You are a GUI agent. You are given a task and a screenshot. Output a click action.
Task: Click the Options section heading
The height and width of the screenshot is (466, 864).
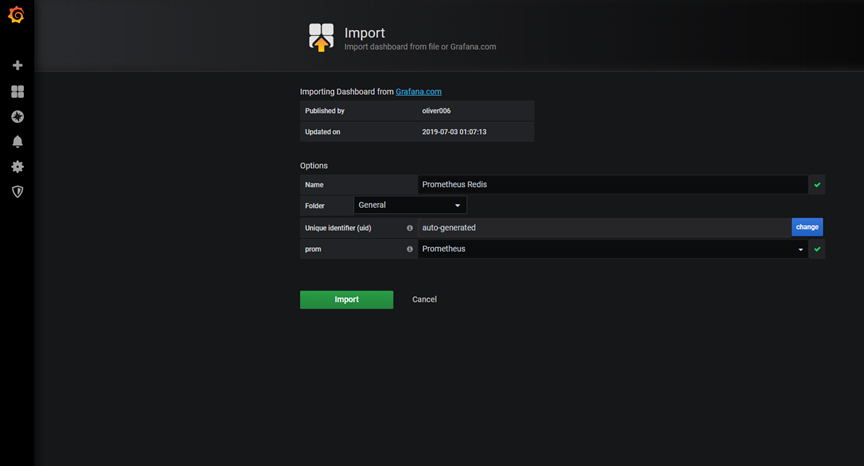[314, 166]
